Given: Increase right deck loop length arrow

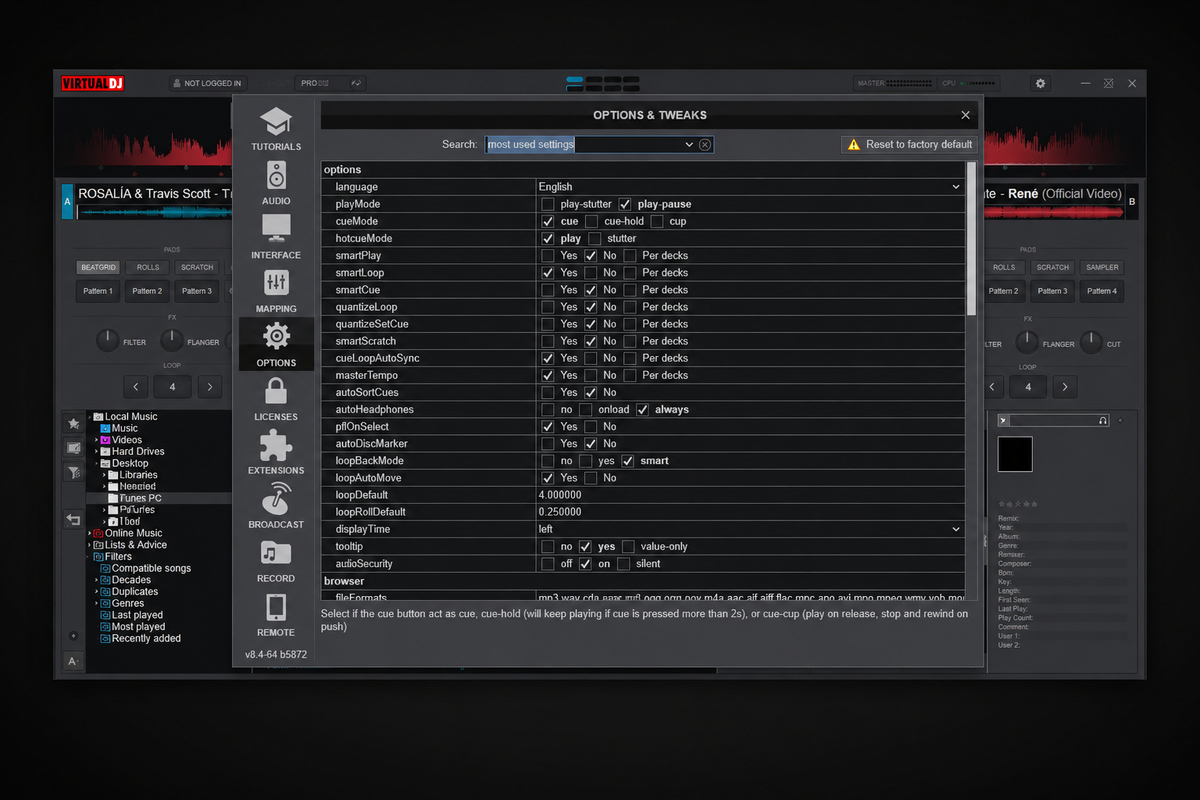Looking at the screenshot, I should click(x=1065, y=387).
